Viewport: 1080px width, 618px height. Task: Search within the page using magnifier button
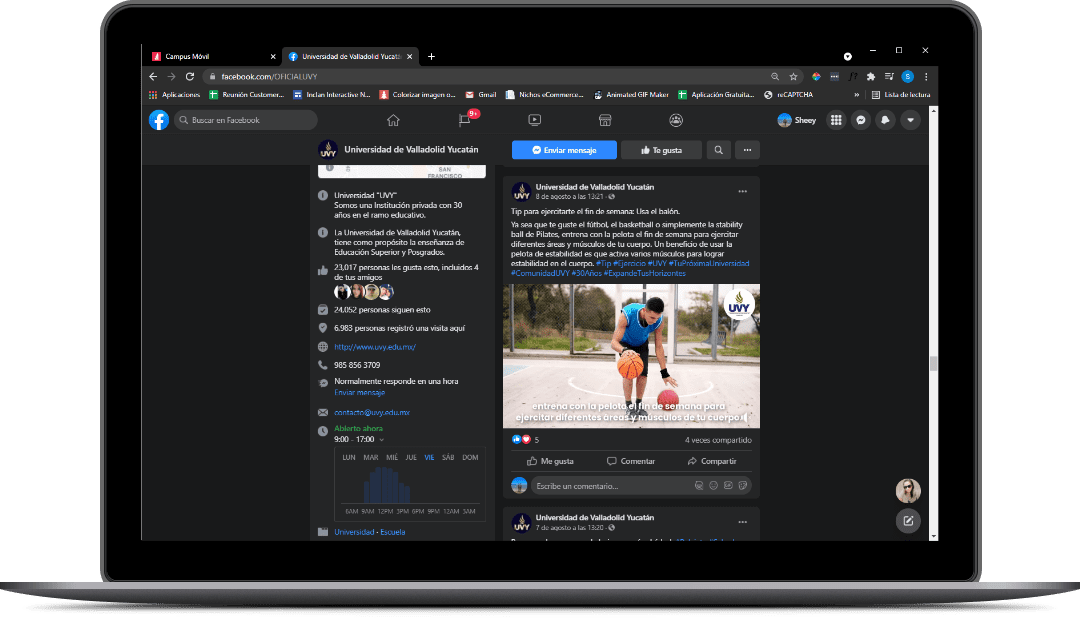point(718,150)
